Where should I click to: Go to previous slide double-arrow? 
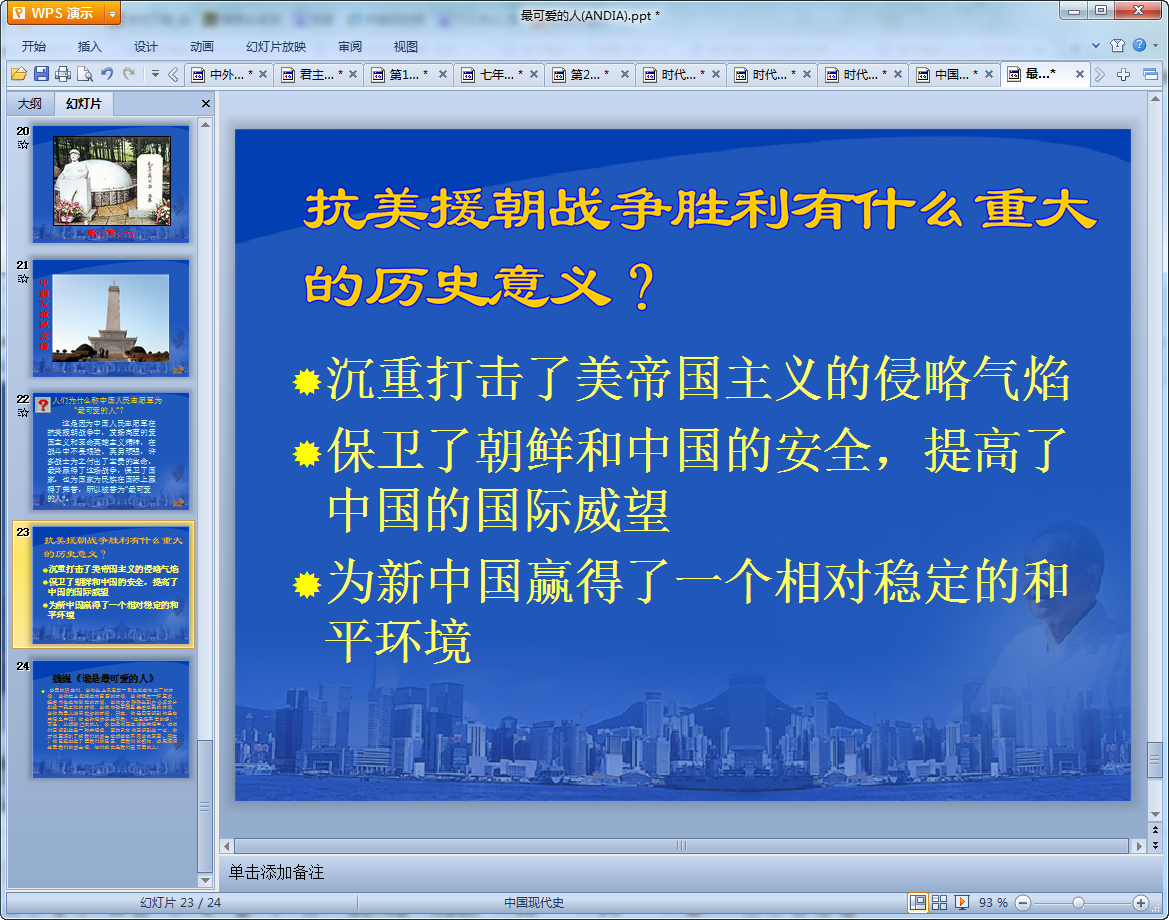(1156, 830)
